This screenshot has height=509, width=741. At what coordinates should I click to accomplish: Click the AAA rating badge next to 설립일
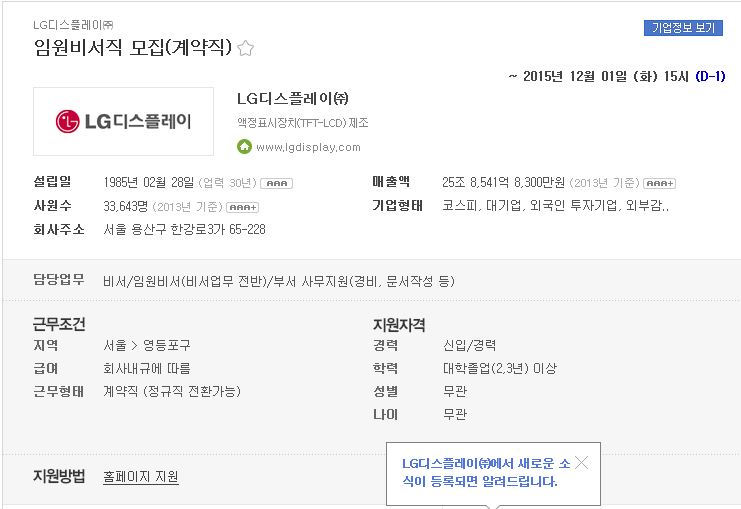click(276, 183)
